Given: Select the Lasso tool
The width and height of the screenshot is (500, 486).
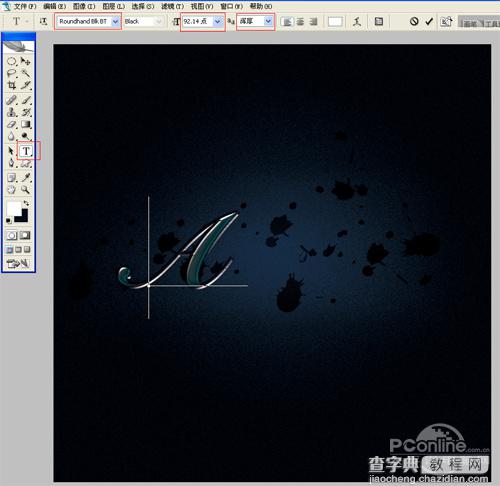Looking at the screenshot, I should click(x=12, y=73).
